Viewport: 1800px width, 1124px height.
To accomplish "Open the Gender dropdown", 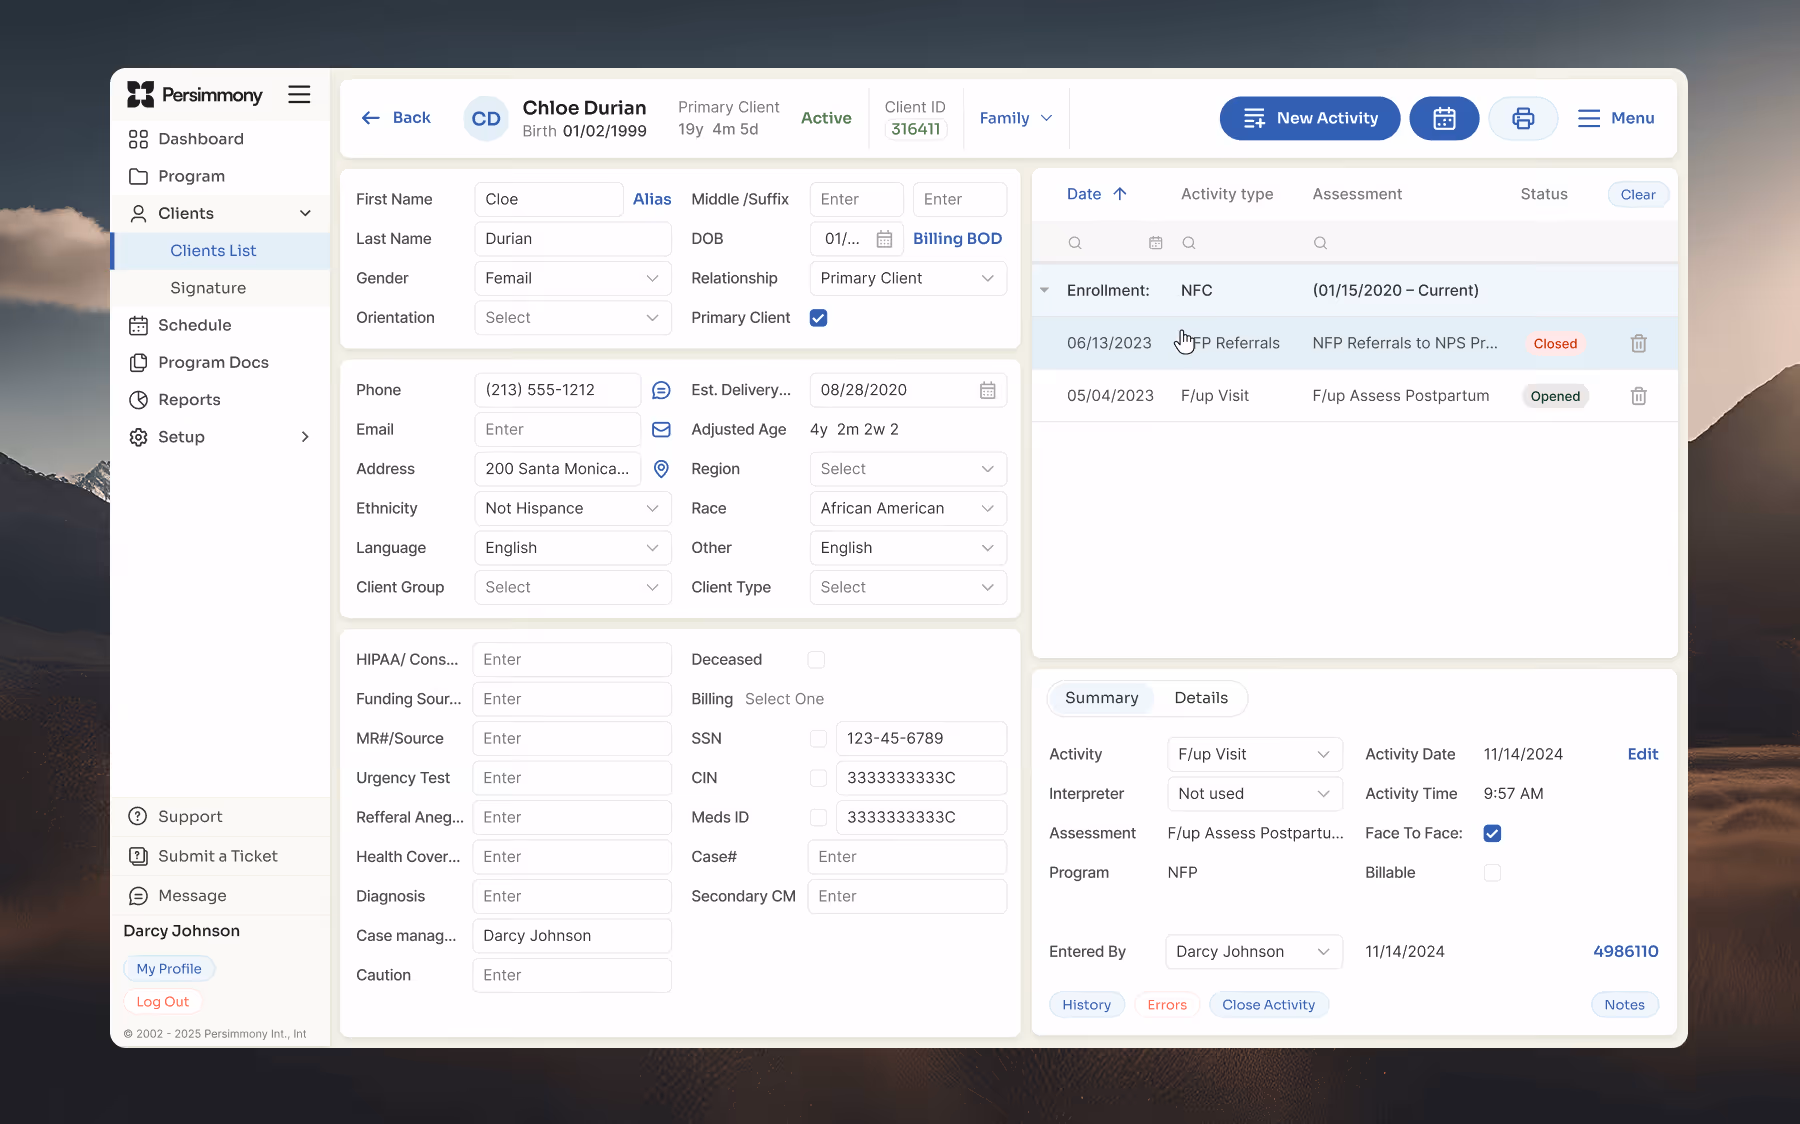I will tap(572, 278).
